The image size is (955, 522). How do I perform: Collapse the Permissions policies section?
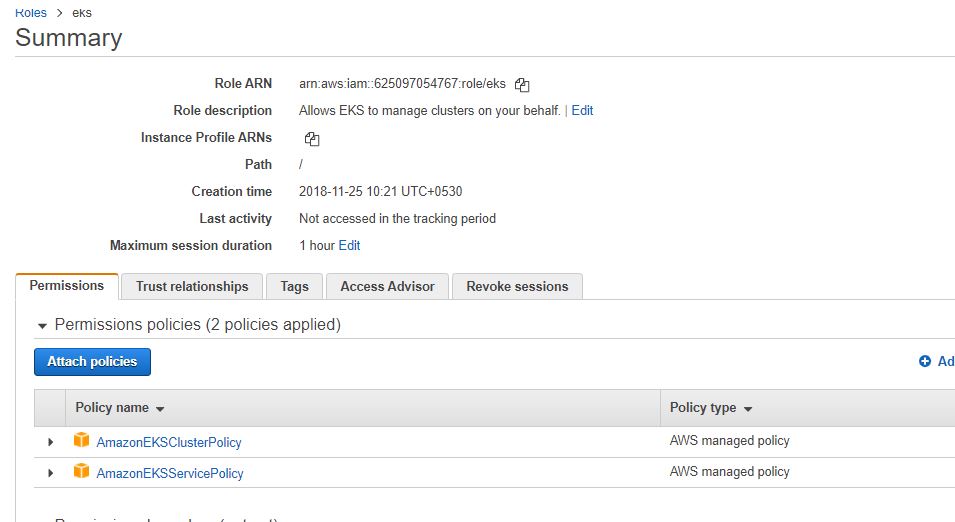click(x=42, y=326)
